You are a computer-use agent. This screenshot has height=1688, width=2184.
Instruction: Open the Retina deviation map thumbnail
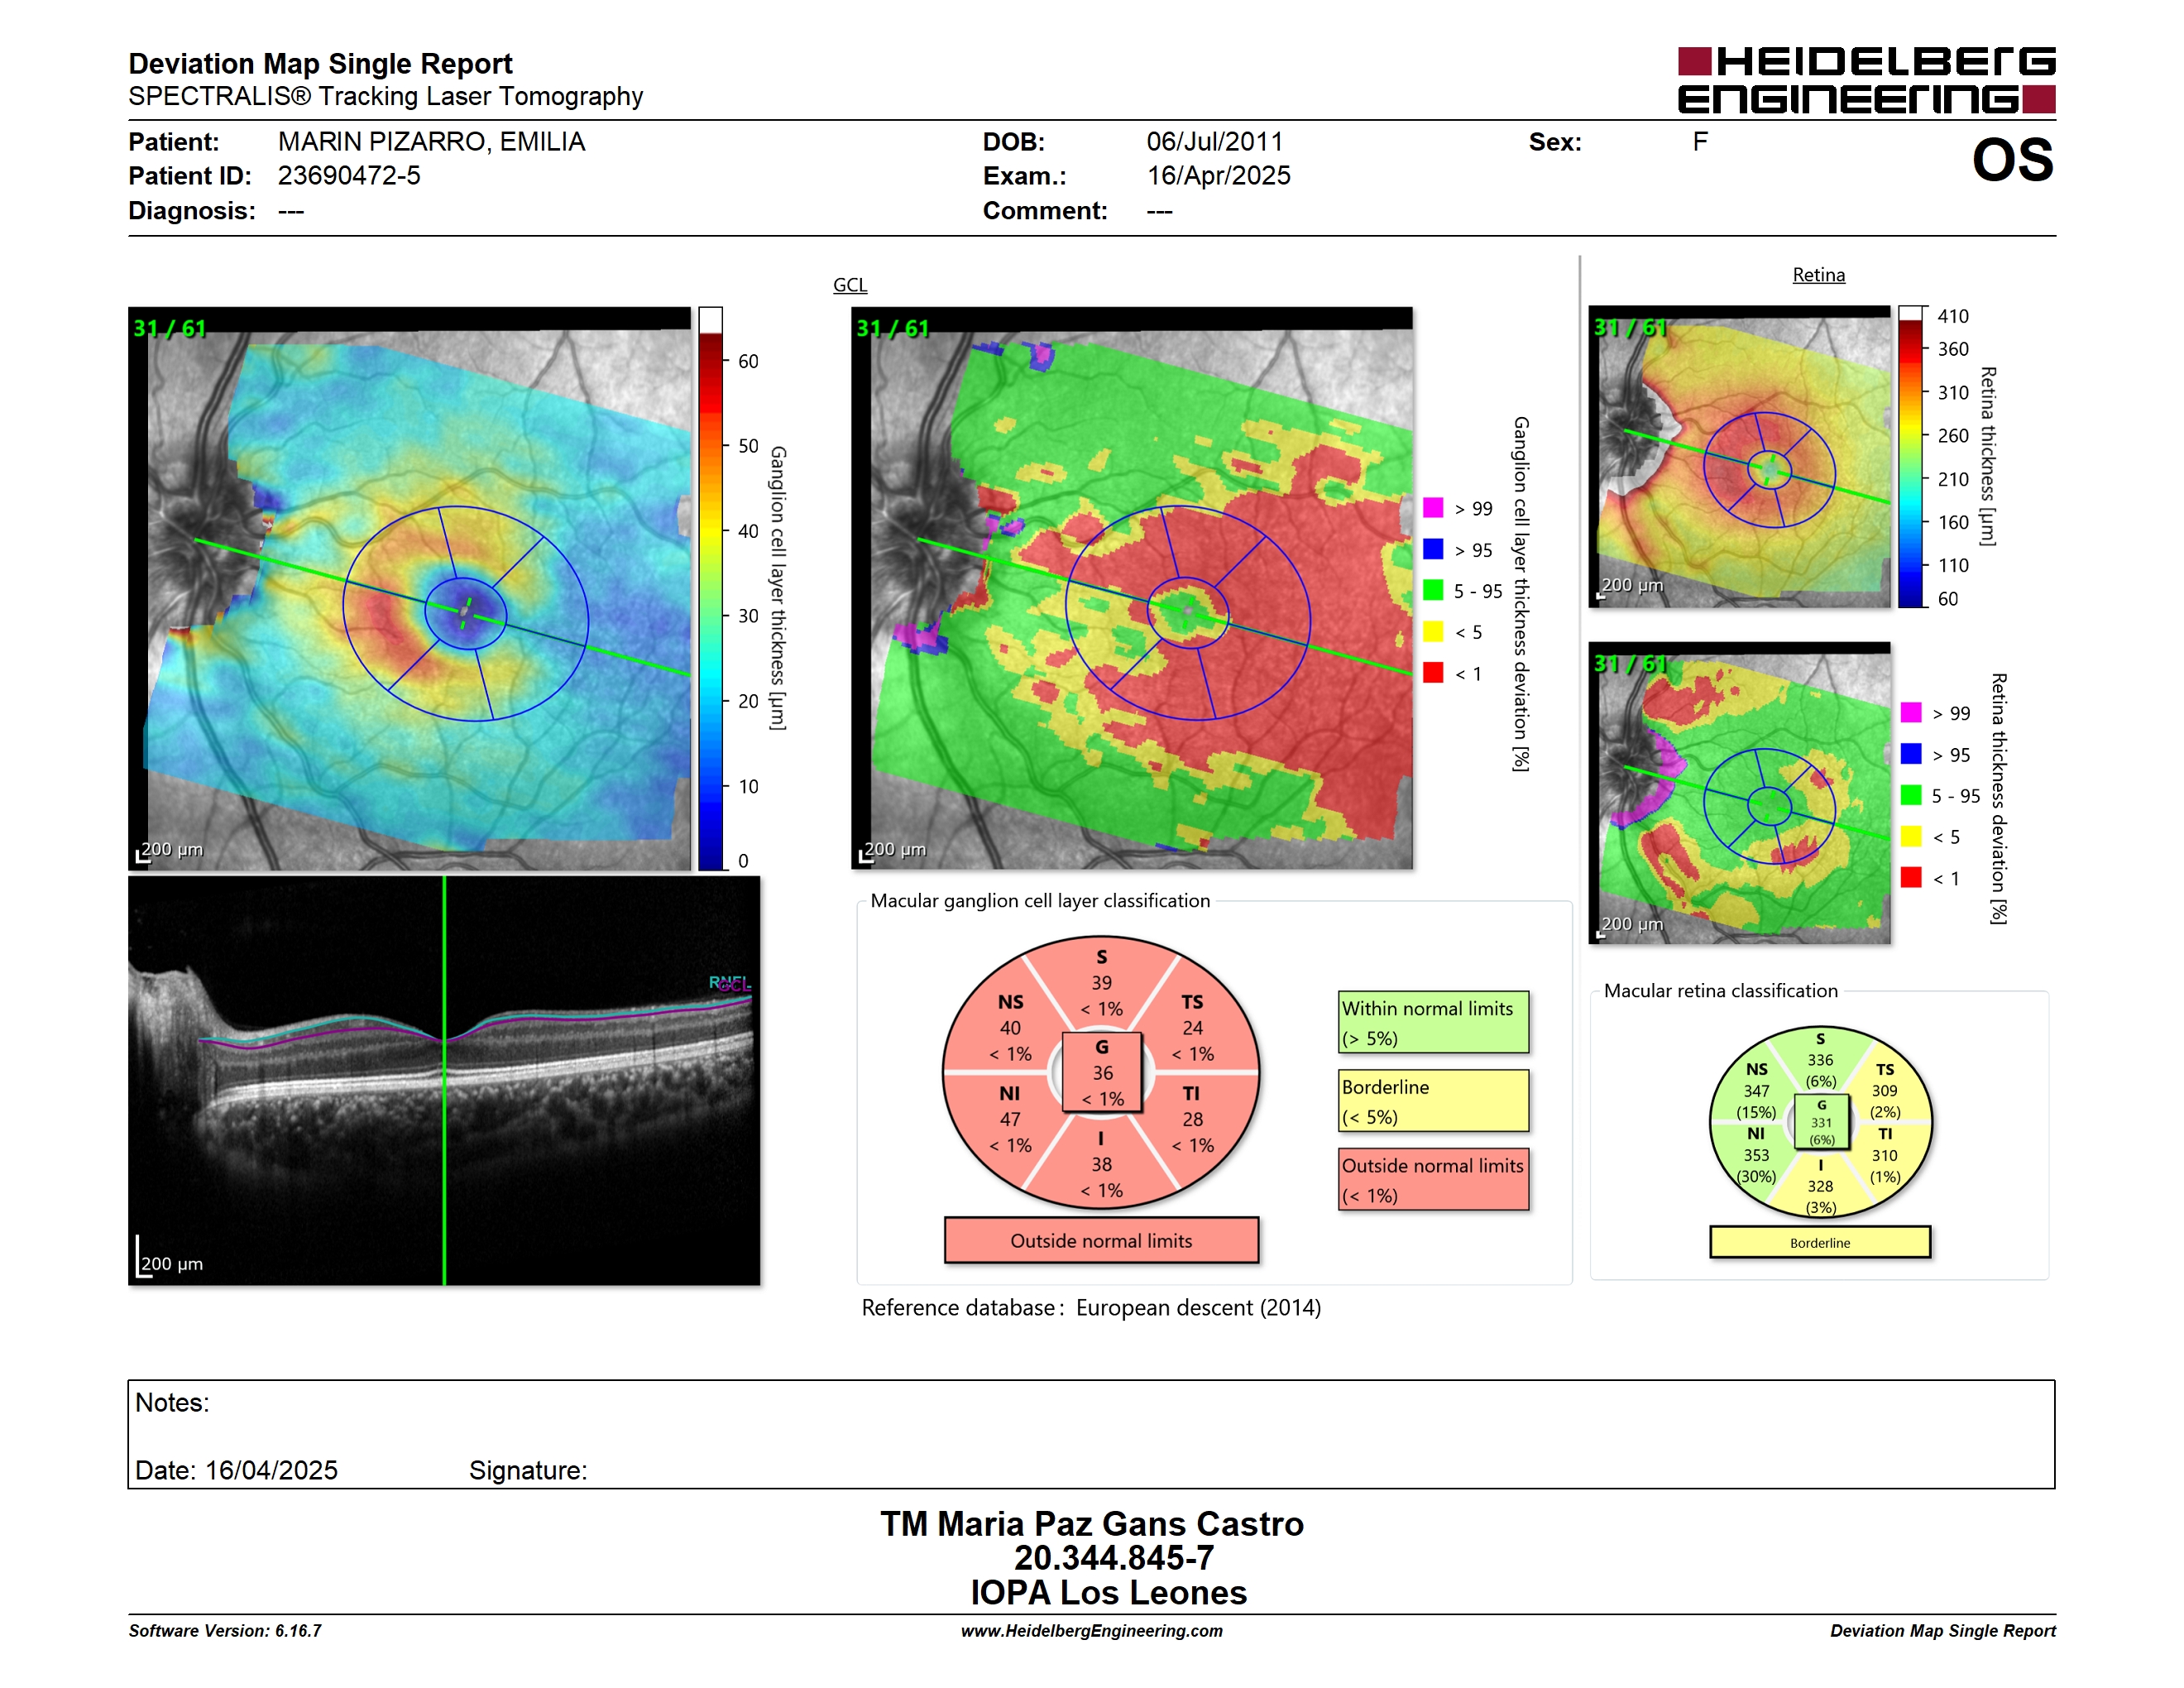pyautogui.click(x=1739, y=793)
